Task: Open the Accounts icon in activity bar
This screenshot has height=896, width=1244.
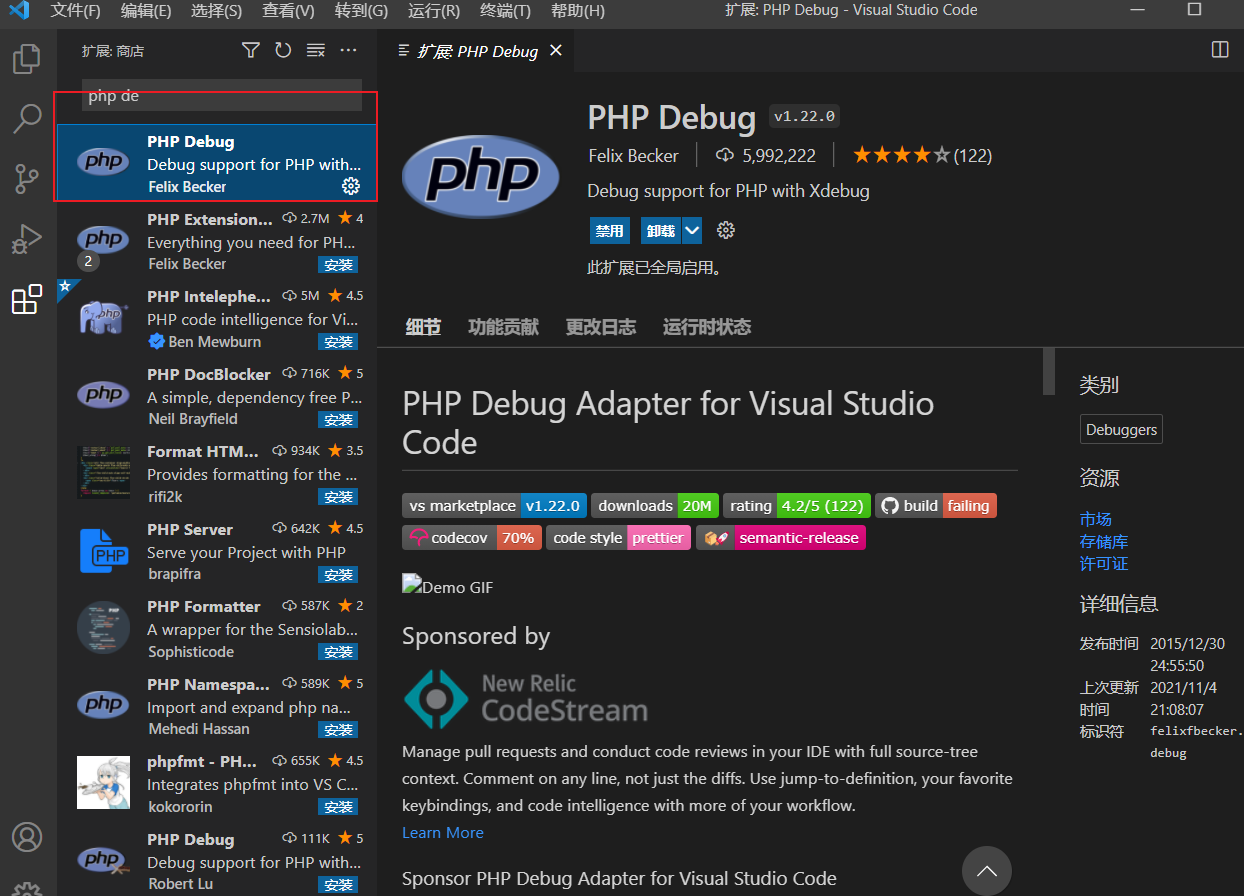Action: (x=27, y=837)
